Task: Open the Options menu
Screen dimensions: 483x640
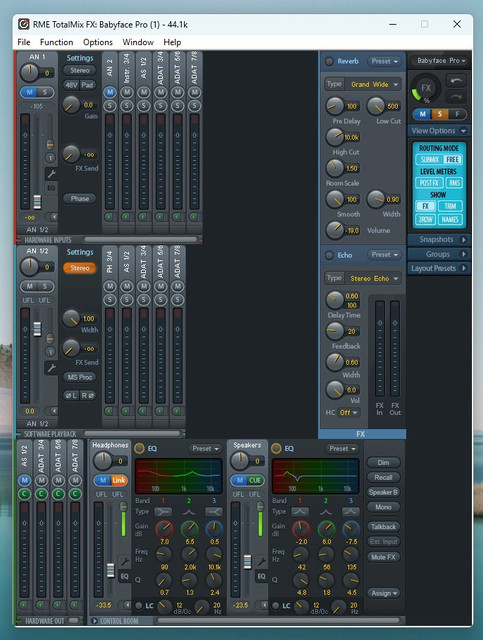Action: click(98, 42)
